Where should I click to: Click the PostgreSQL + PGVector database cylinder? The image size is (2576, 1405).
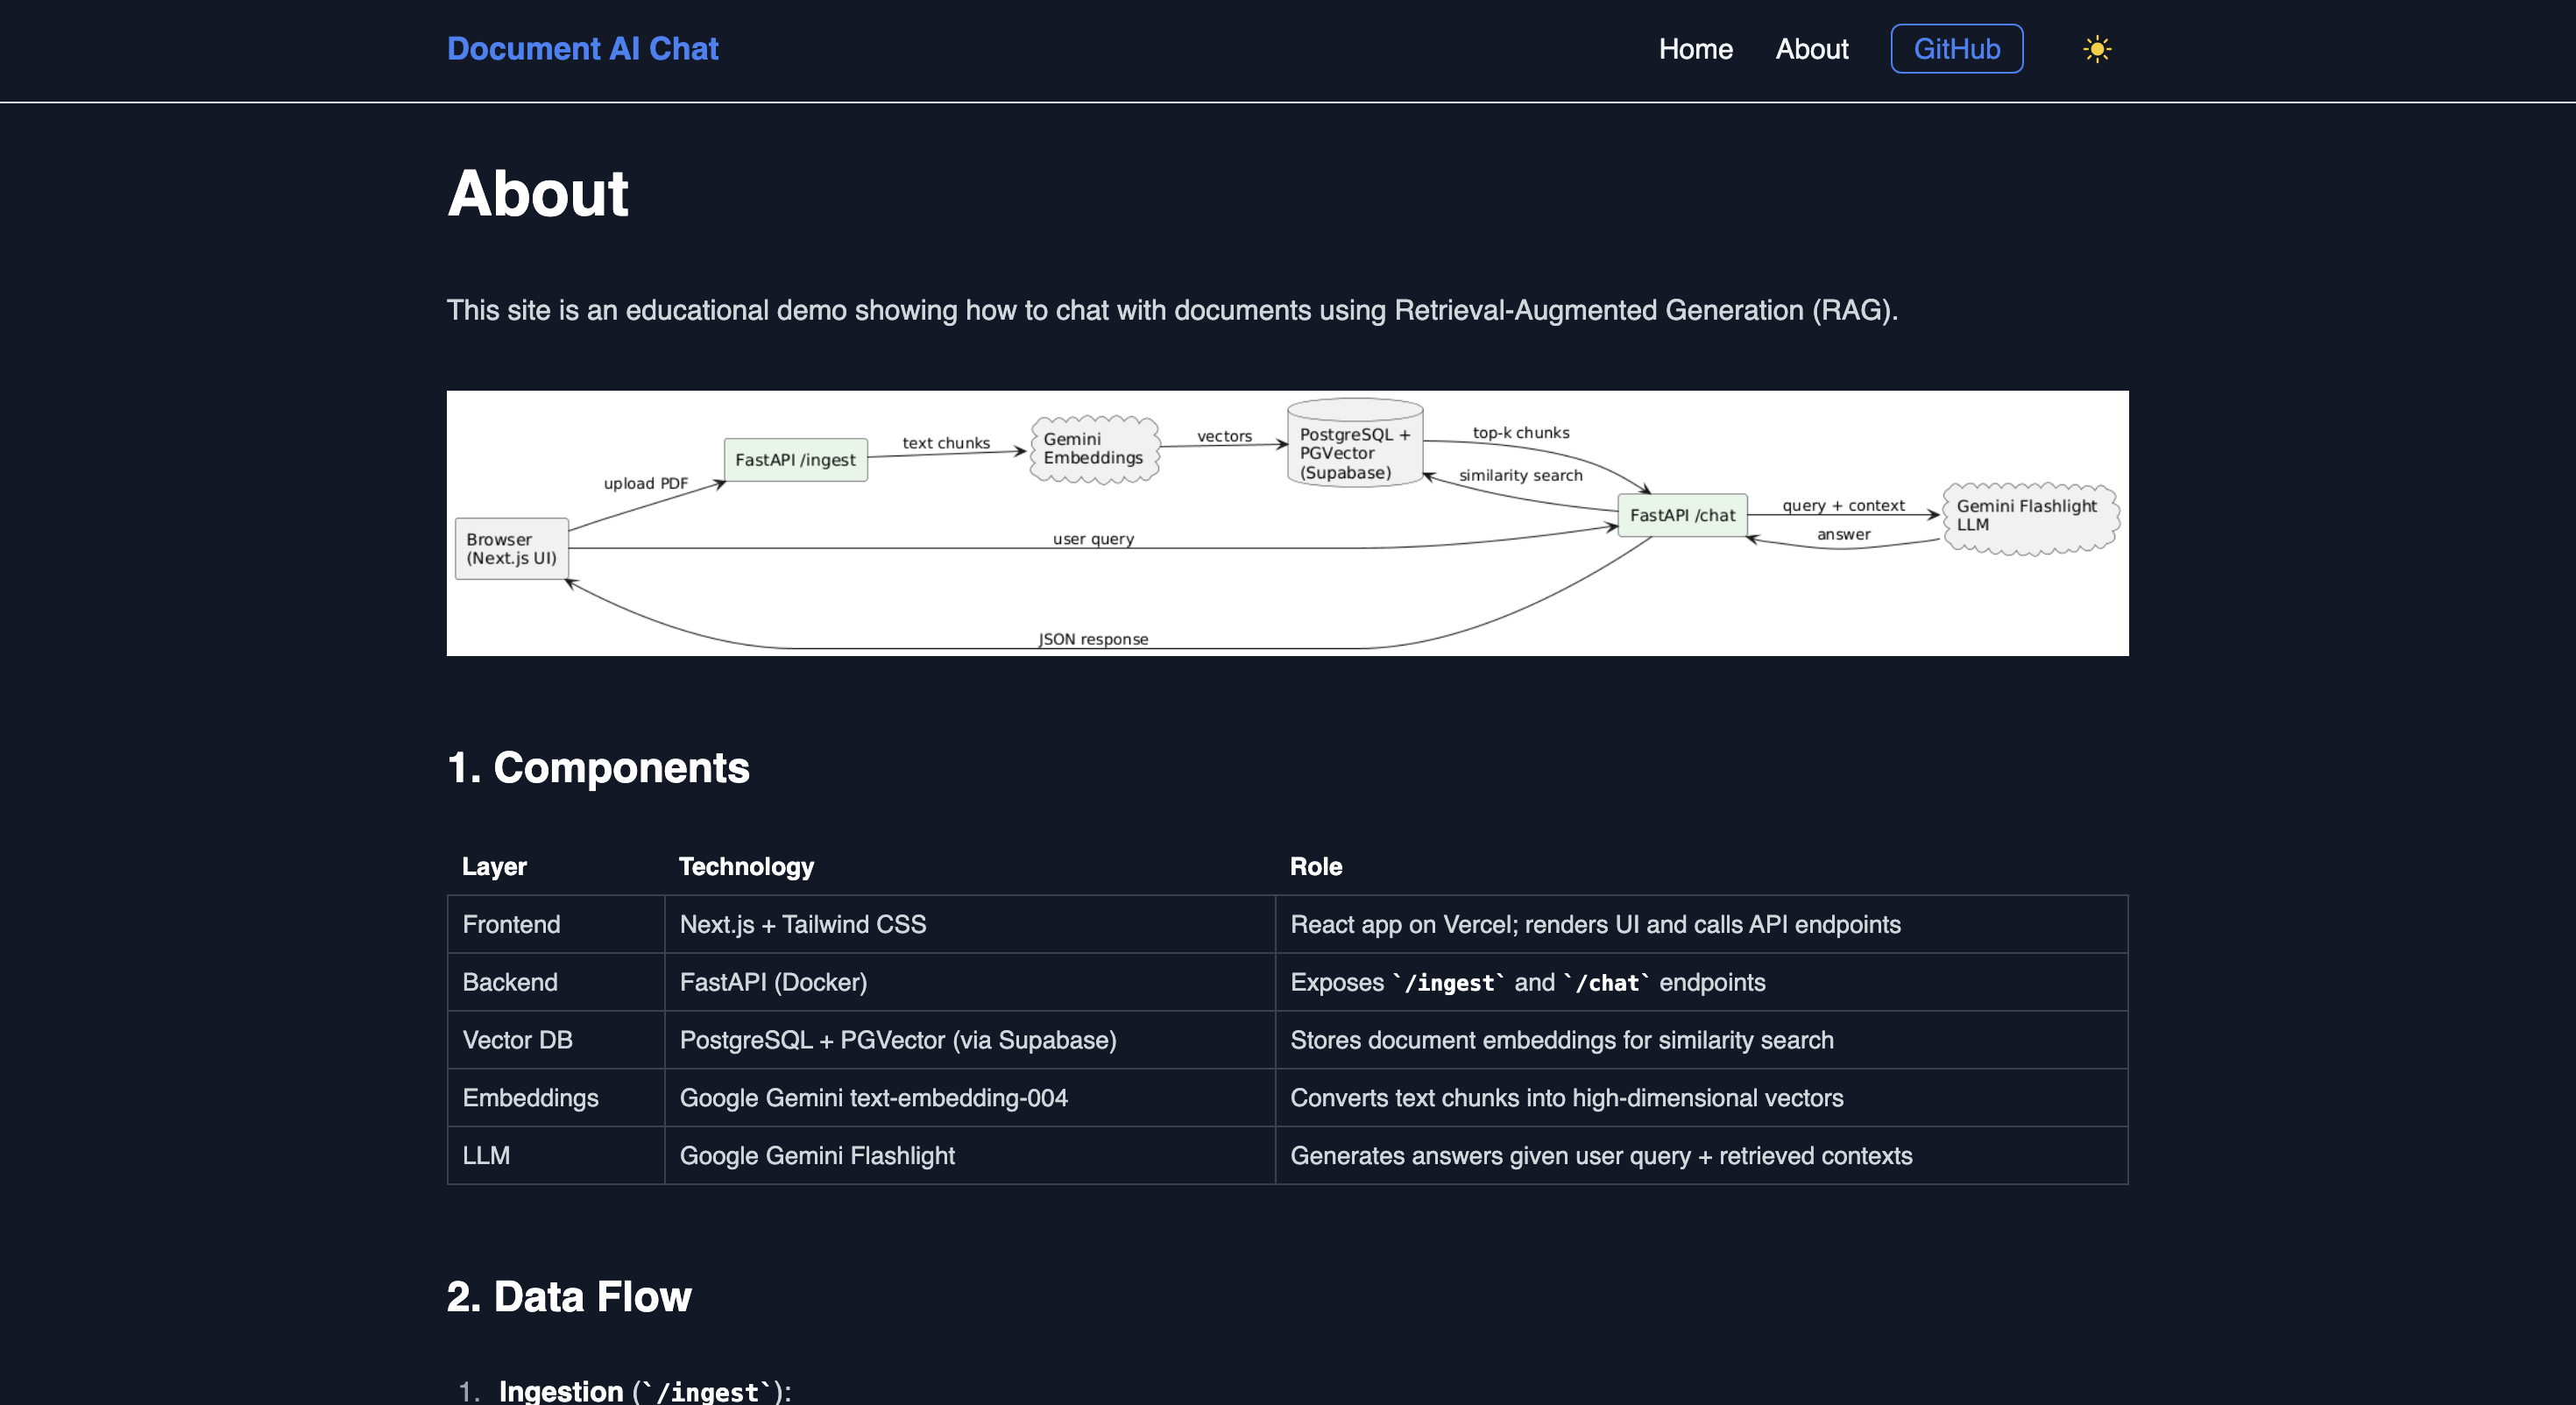click(x=1354, y=447)
